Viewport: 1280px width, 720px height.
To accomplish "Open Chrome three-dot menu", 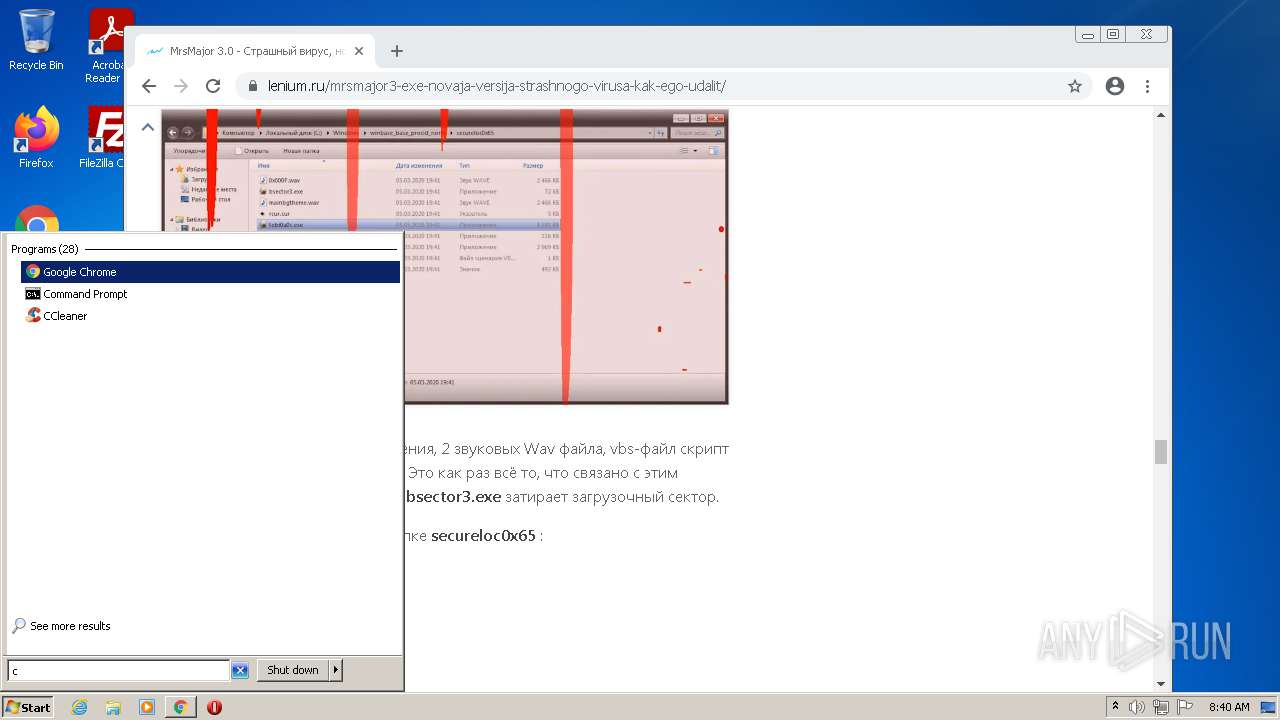I will [1147, 86].
